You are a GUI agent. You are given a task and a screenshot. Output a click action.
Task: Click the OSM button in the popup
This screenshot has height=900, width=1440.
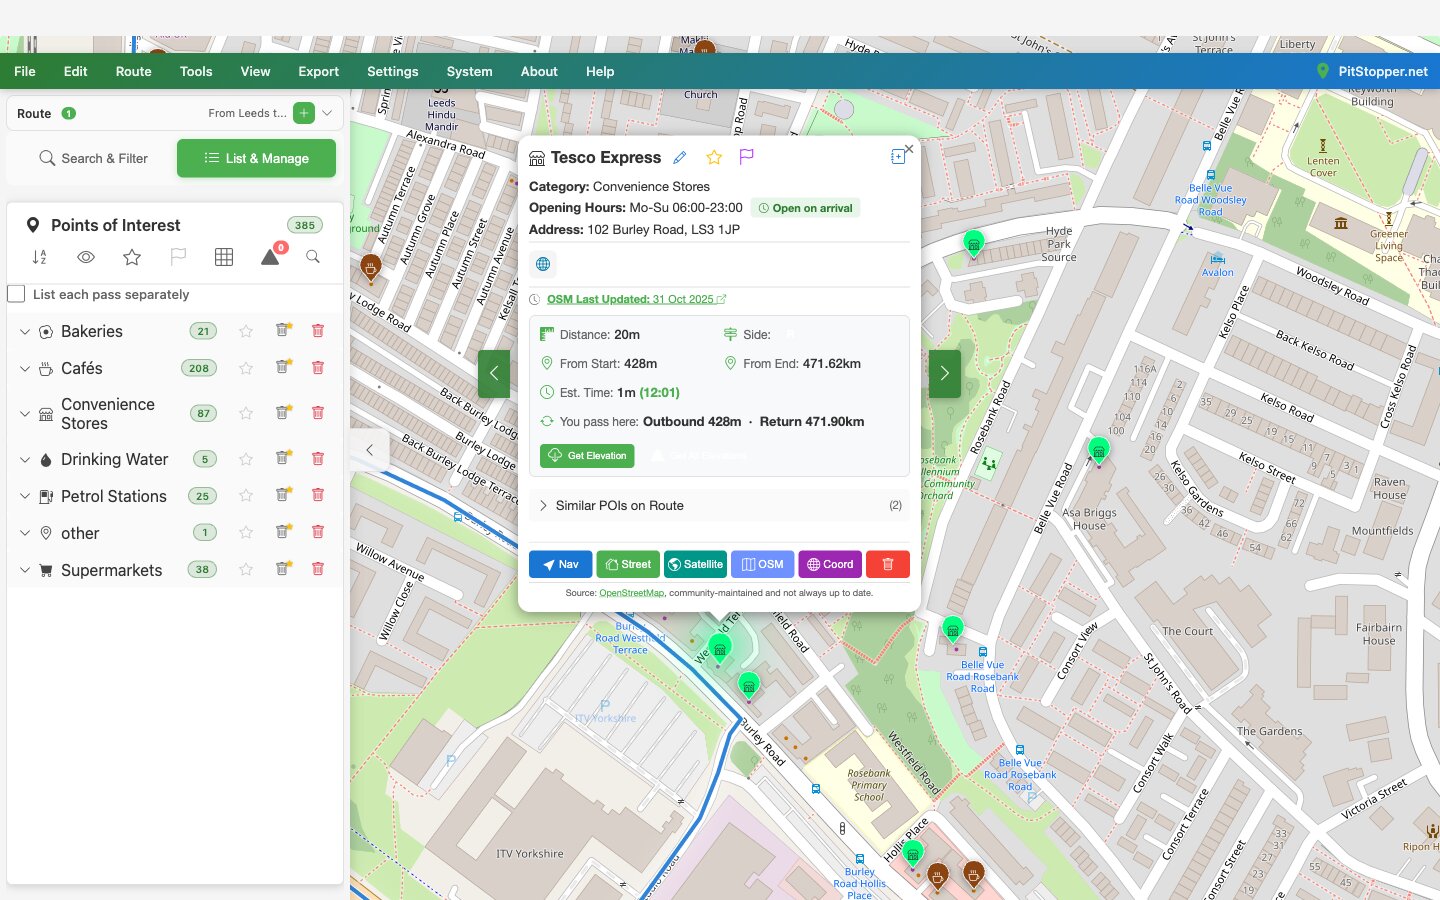point(762,564)
